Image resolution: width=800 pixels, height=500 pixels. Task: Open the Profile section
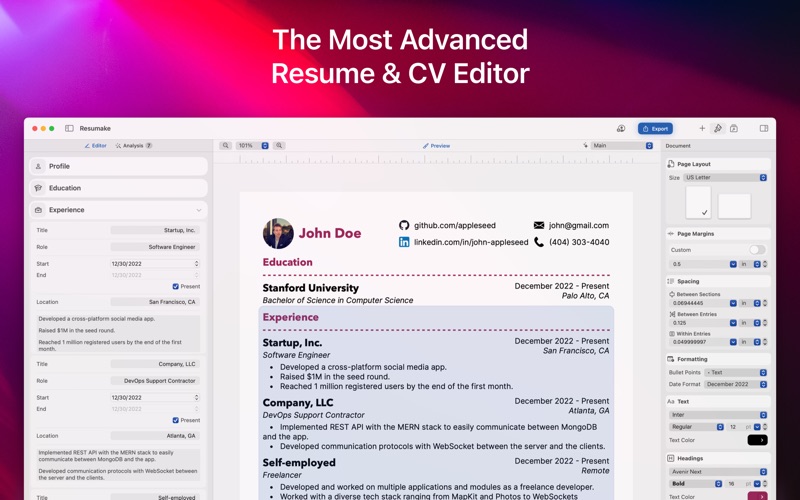click(x=118, y=166)
